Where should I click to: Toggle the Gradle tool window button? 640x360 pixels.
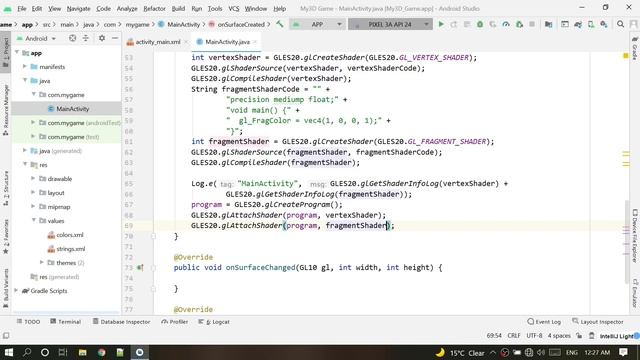point(635,48)
